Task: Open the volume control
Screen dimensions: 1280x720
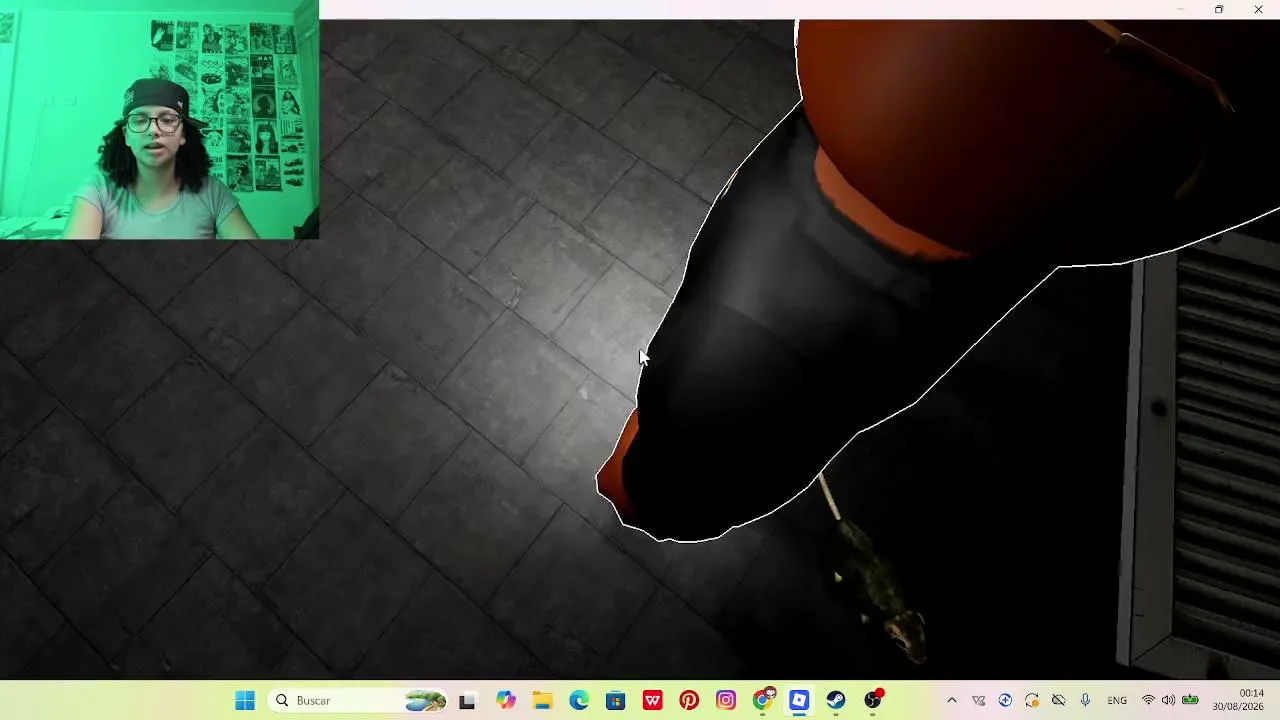Action: [1168, 700]
